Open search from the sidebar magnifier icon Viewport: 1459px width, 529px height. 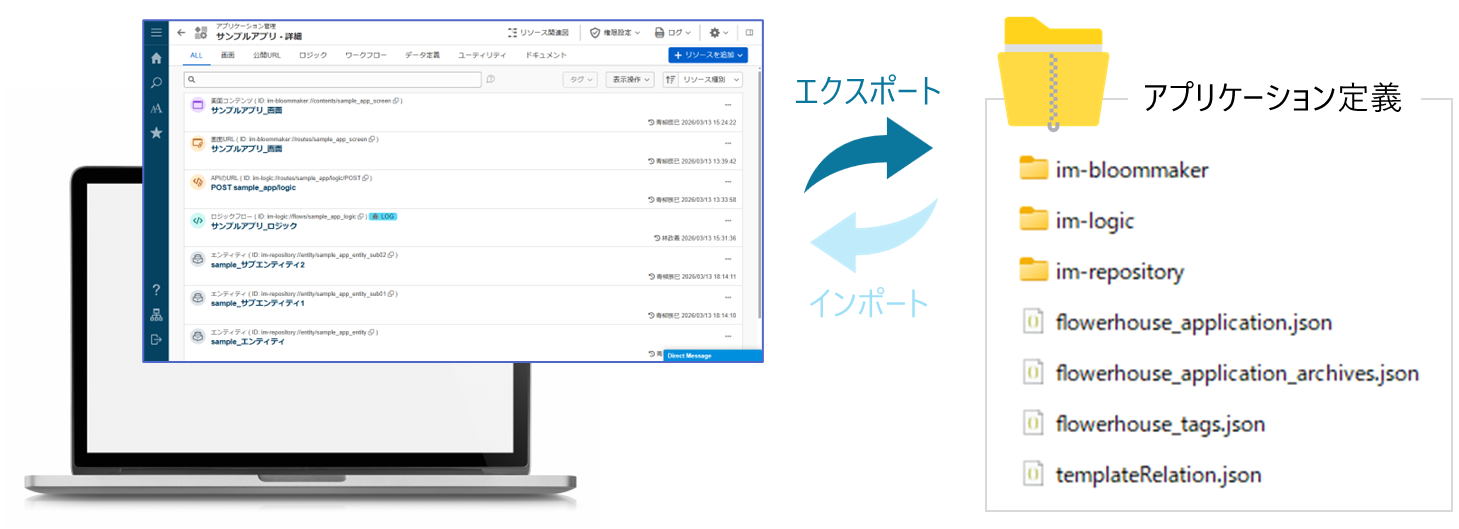[x=156, y=83]
